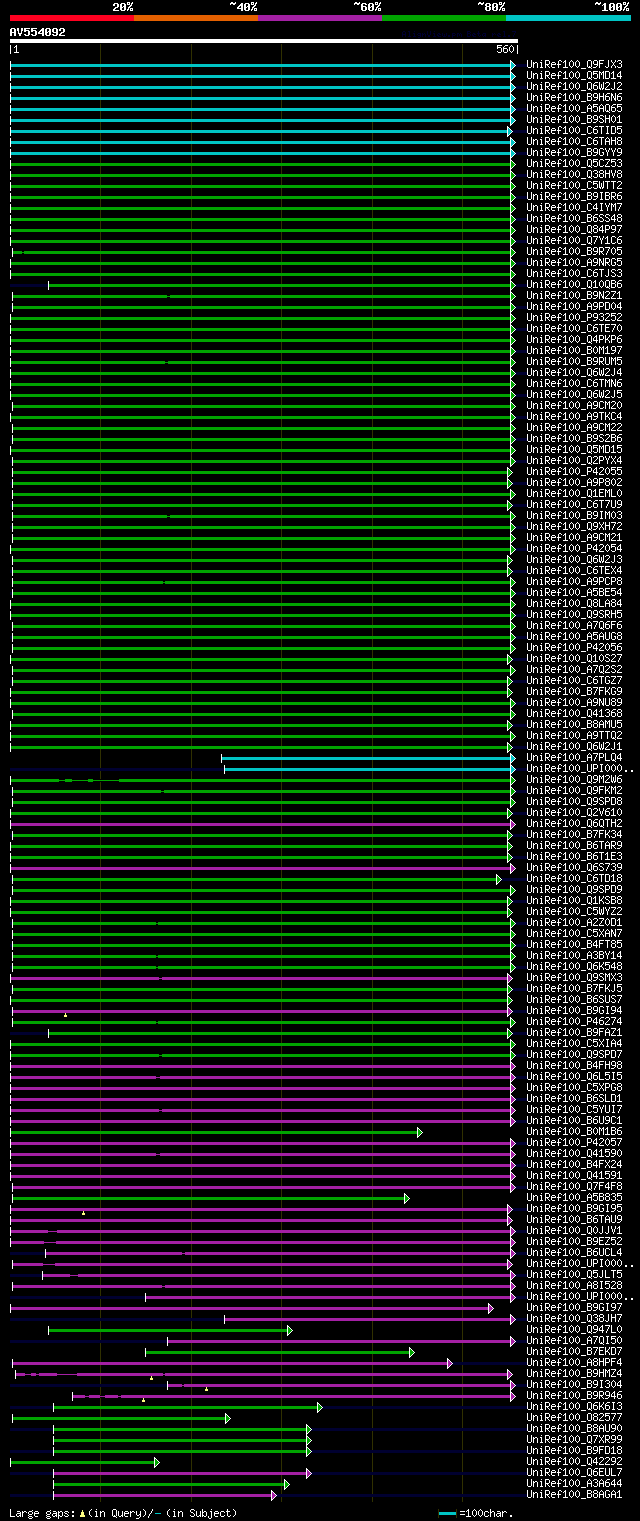
Task: Select label UniRef100_Q9XH72
Action: (574, 526)
